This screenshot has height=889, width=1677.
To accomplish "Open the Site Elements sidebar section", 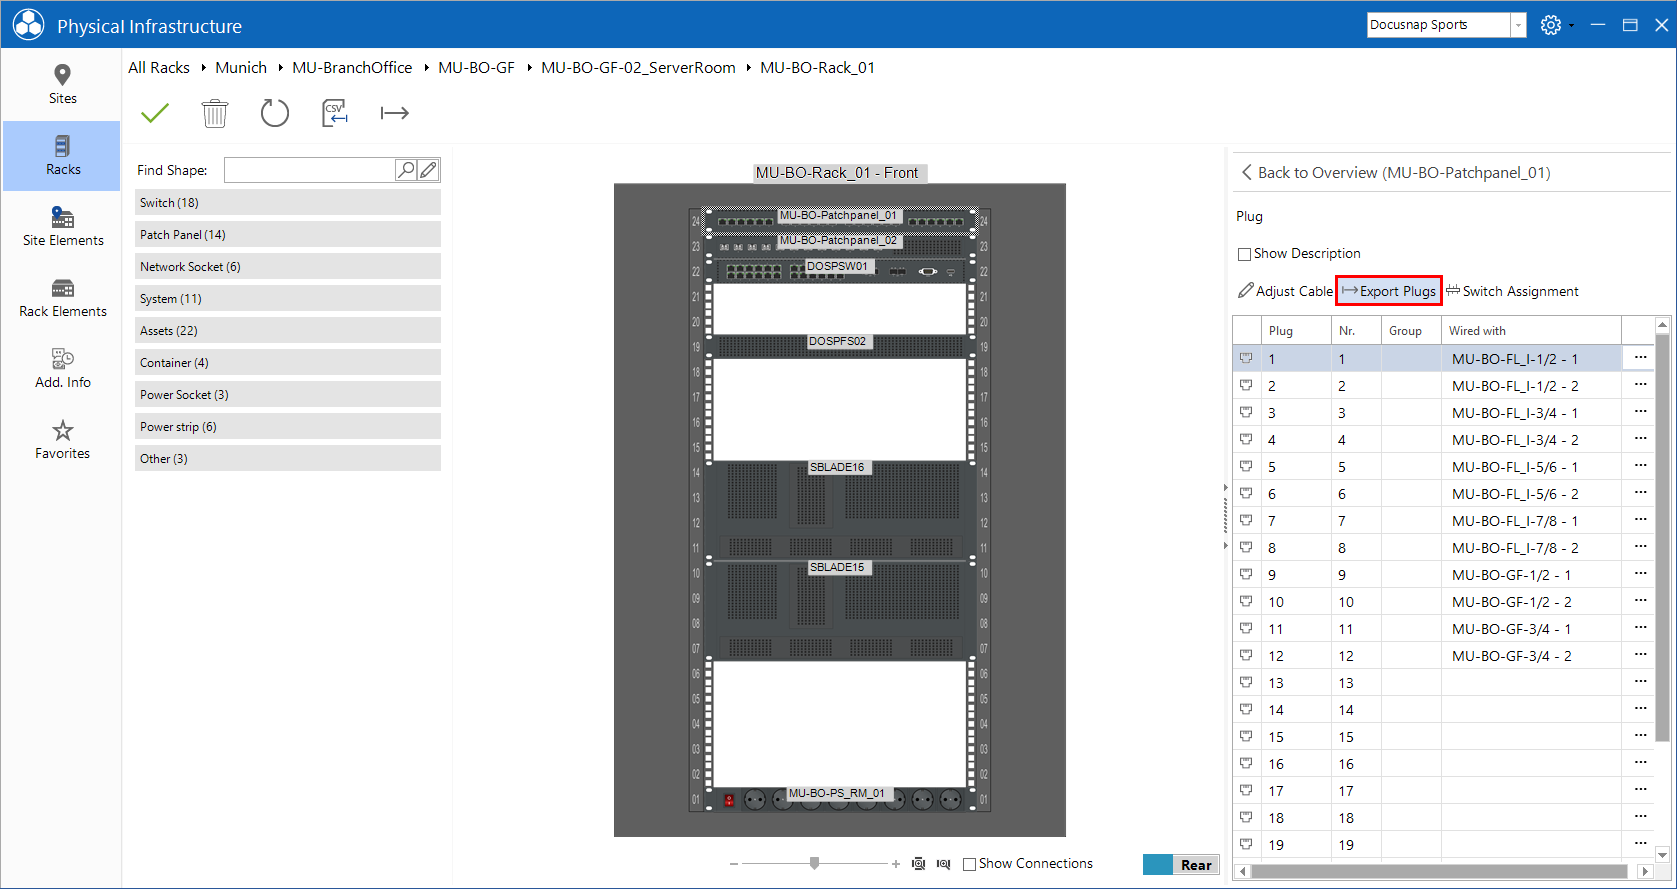I will (63, 227).
